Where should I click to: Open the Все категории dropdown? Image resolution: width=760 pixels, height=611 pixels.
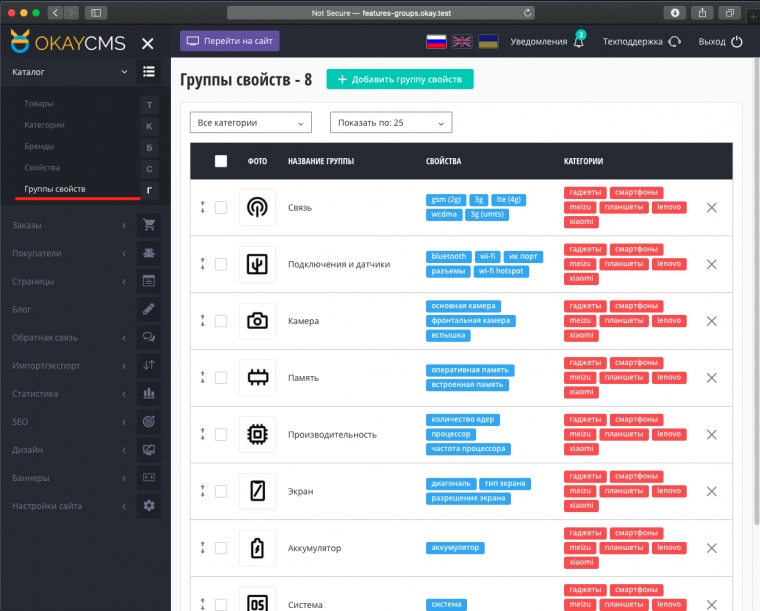tap(251, 123)
